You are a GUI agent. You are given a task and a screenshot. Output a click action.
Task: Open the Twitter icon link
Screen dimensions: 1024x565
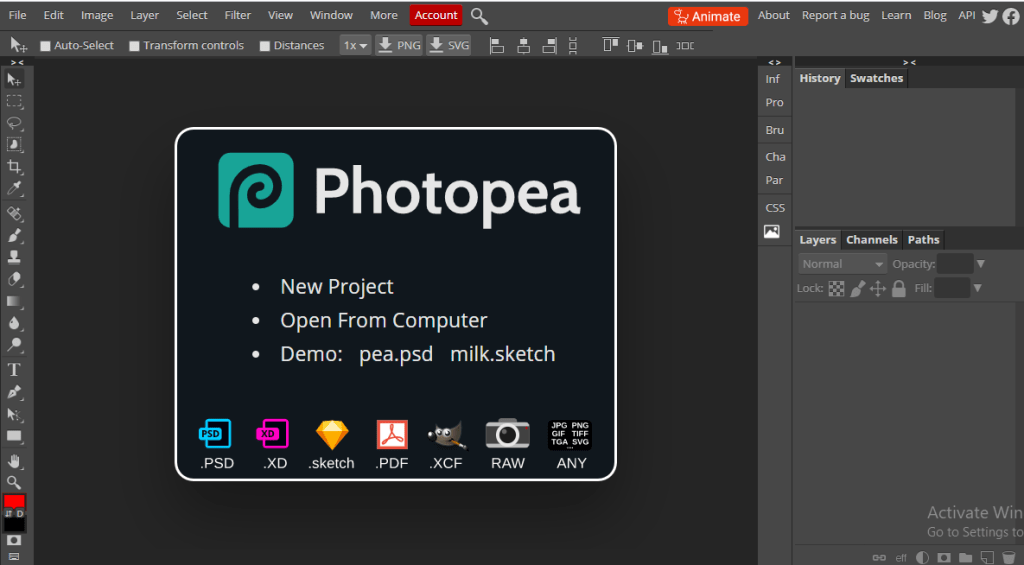(x=990, y=16)
